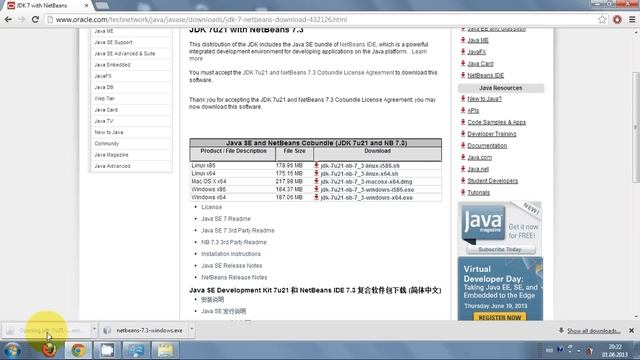Click Subscribe Today on Java Magazine banner
Image resolution: width=640 pixels, height=360 pixels.
(500, 249)
